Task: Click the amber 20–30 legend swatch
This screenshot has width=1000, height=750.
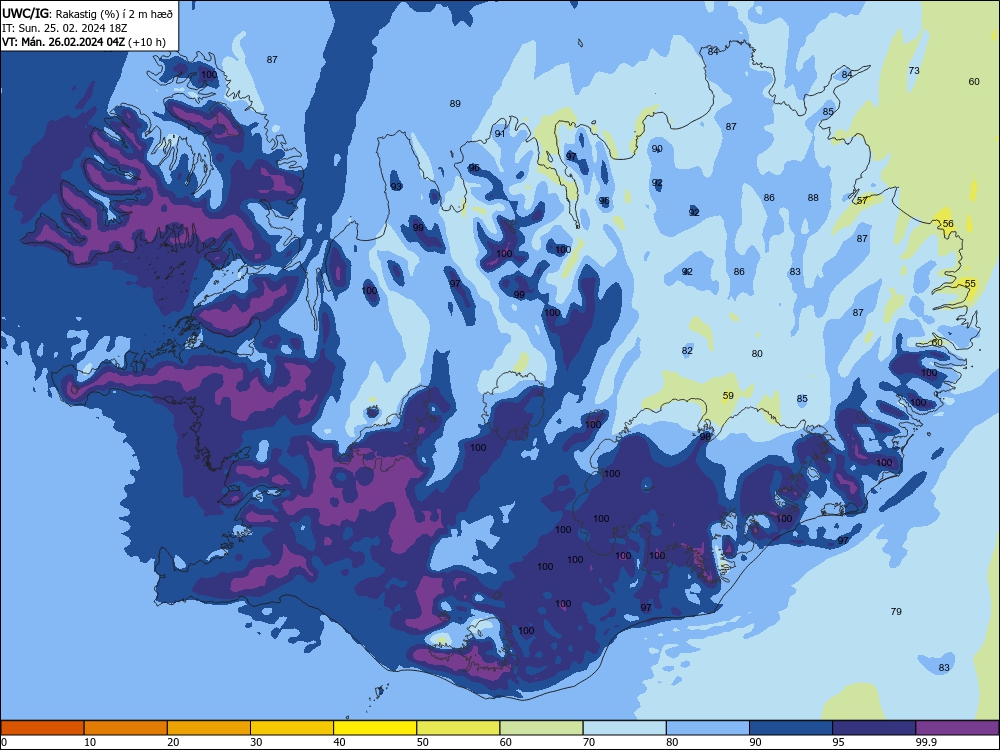Action: pyautogui.click(x=209, y=728)
